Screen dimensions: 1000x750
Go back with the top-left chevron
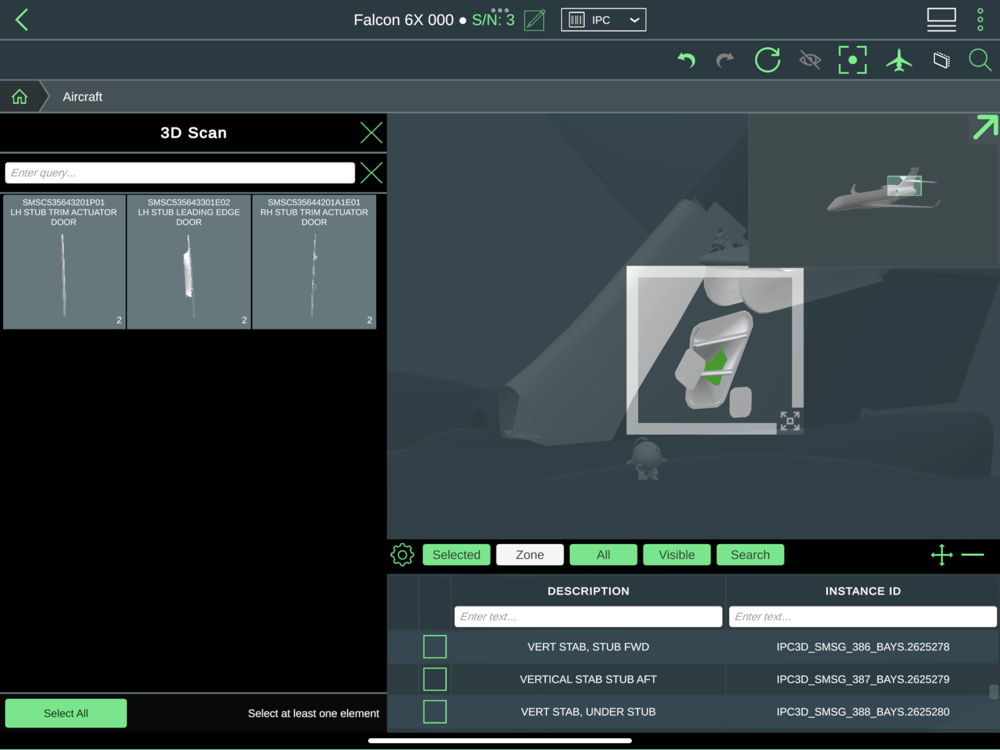coord(22,20)
